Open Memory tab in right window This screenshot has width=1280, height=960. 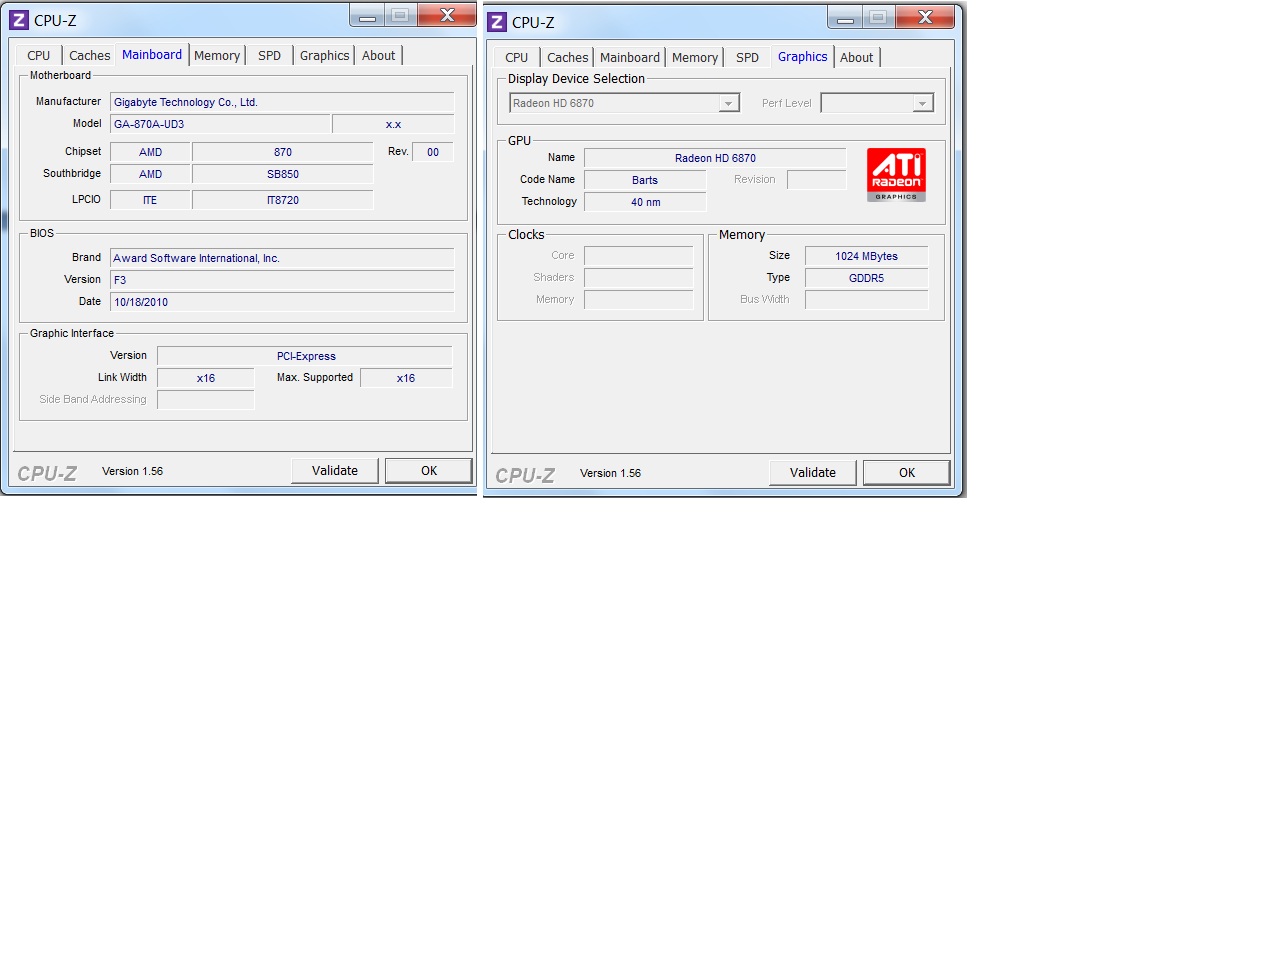tap(695, 58)
